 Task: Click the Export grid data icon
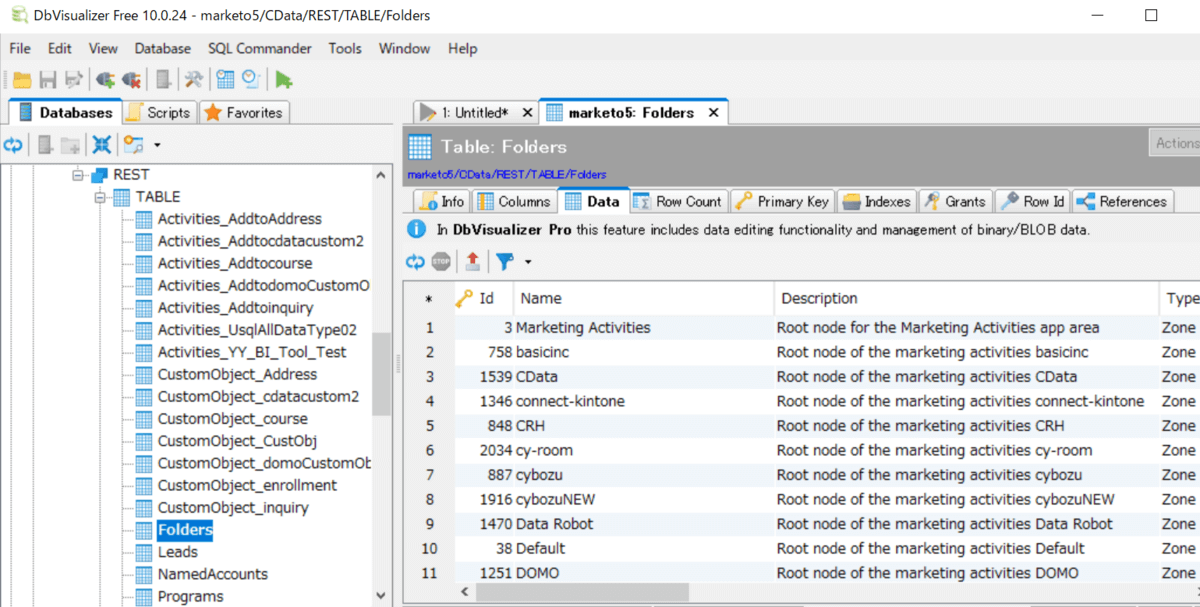point(473,262)
